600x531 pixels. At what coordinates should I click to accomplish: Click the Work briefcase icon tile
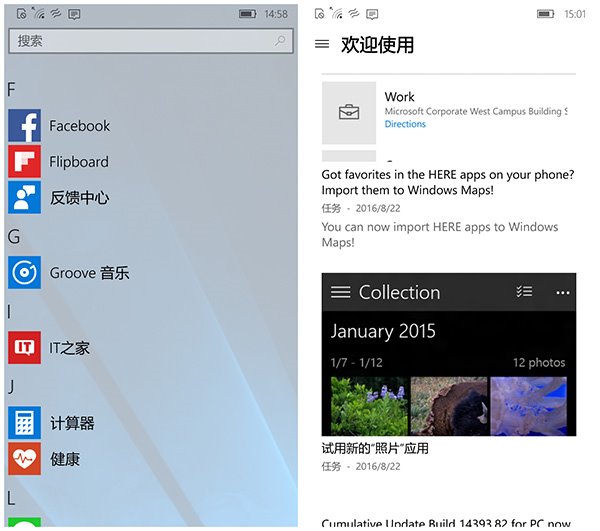coord(349,113)
